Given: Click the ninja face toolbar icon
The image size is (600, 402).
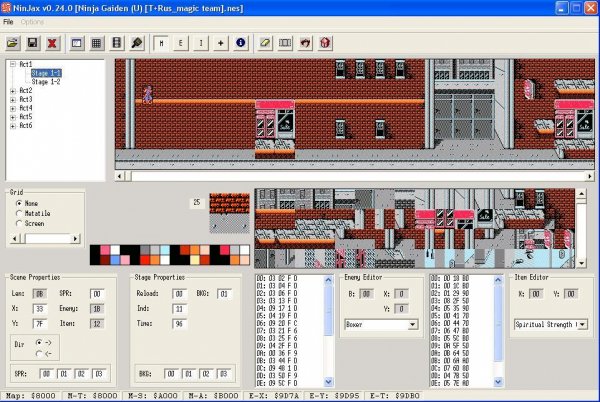Looking at the screenshot, I should pyautogui.click(x=305, y=43).
